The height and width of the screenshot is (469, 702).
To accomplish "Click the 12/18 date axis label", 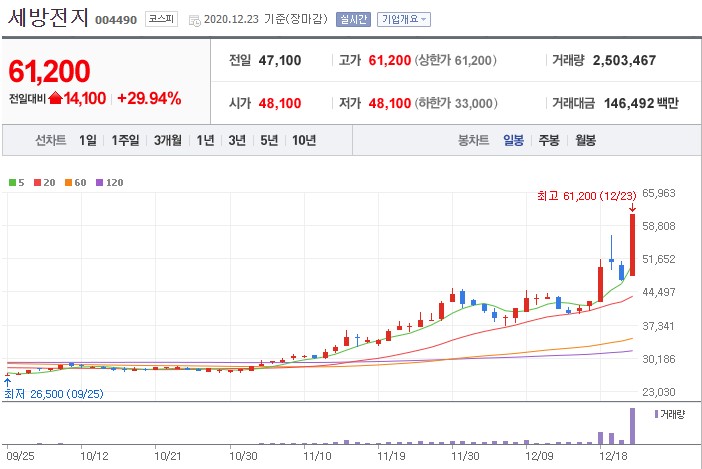I will [613, 456].
